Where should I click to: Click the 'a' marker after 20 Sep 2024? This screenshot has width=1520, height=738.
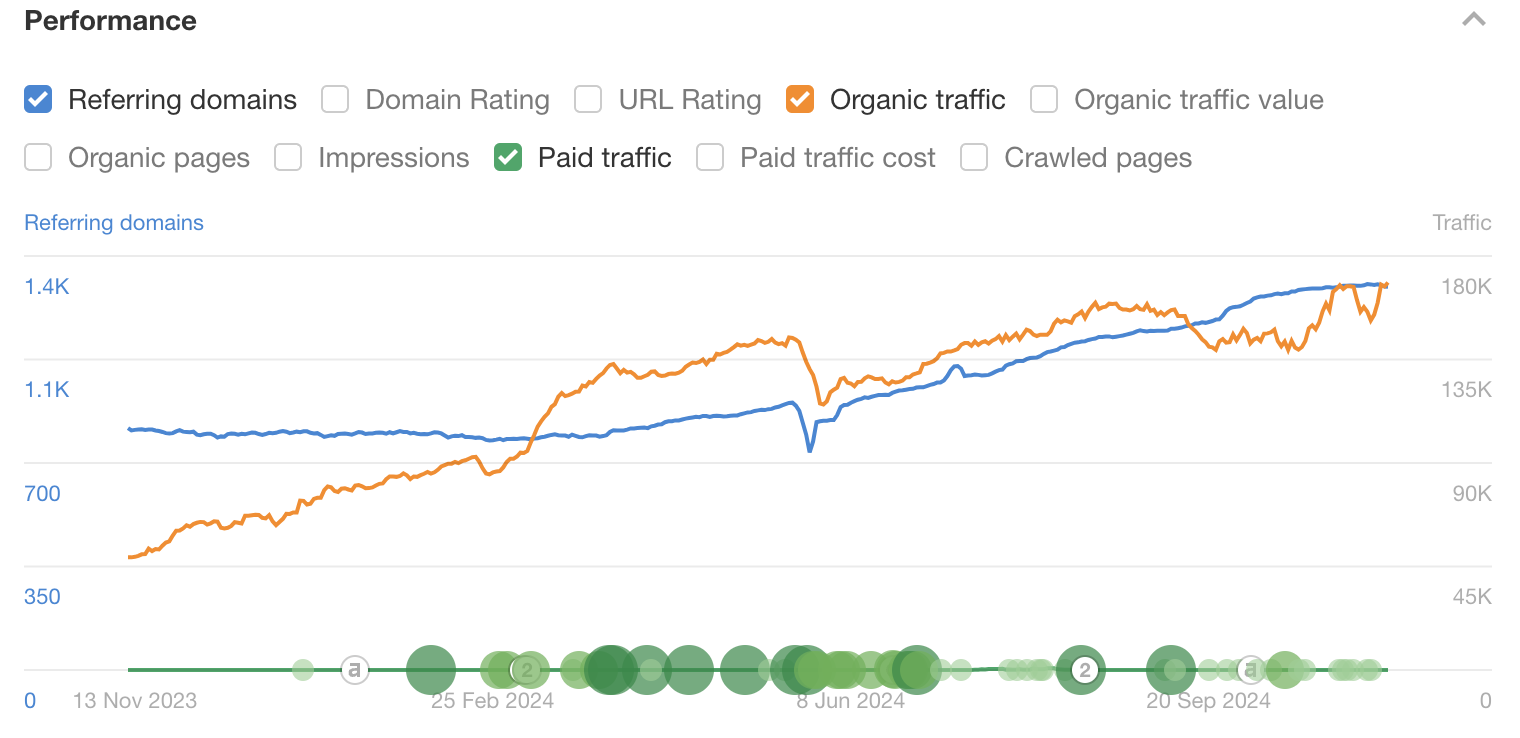[1249, 669]
